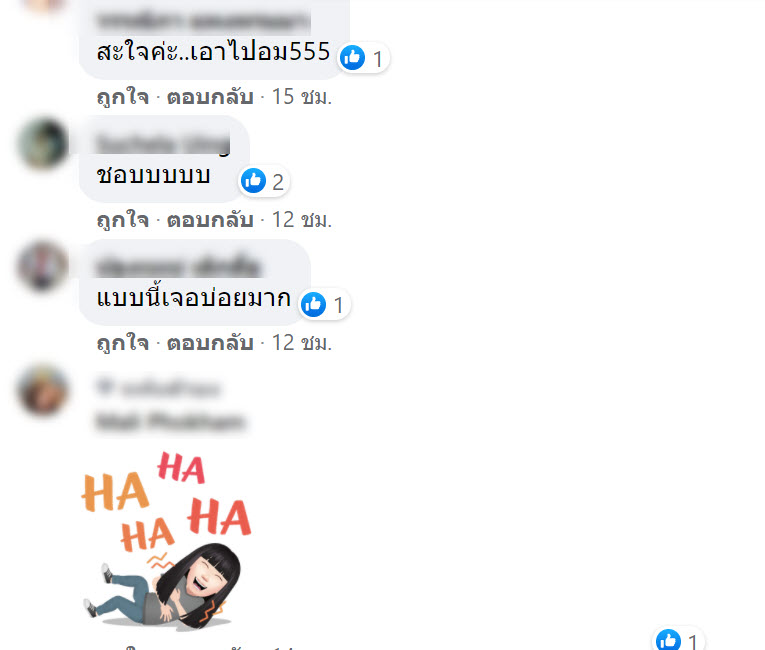
Task: Open avatar of the แบบนี้เจอบ่อยมาก commenter
Action: pyautogui.click(x=42, y=267)
